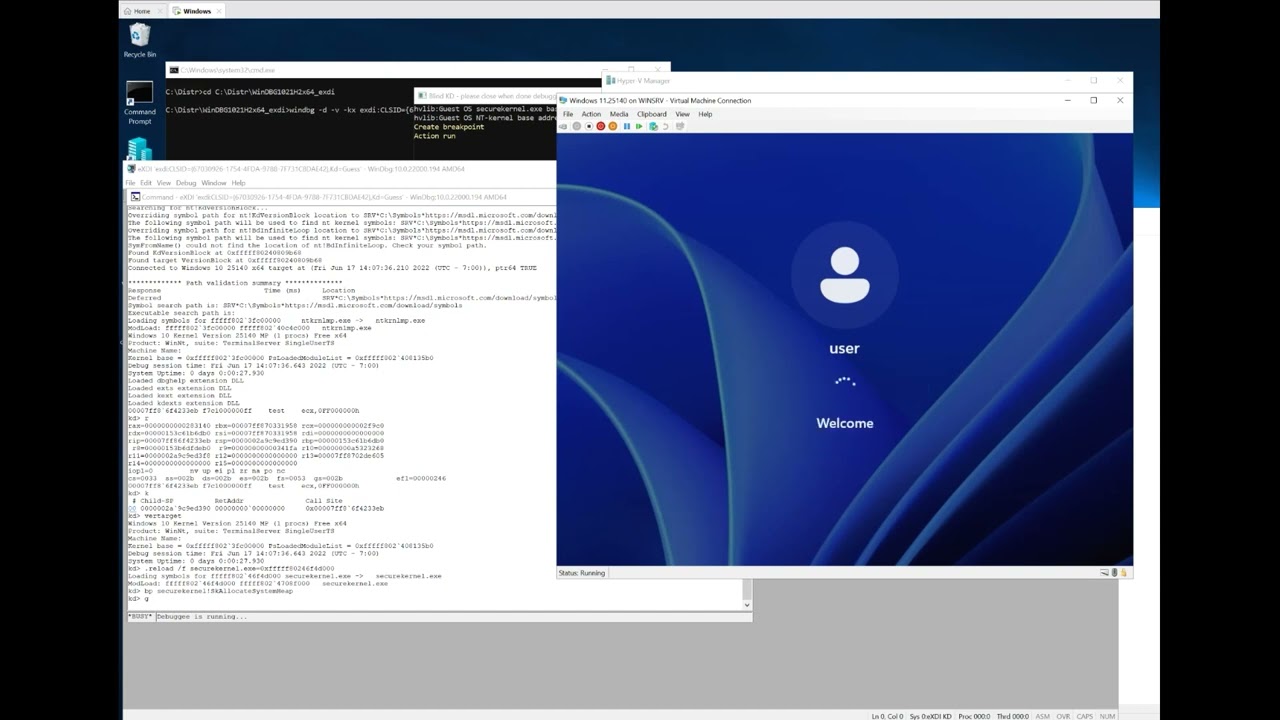This screenshot has width=1280, height=720.
Task: Click 'Status: Running' text in VM window
Action: (x=582, y=573)
